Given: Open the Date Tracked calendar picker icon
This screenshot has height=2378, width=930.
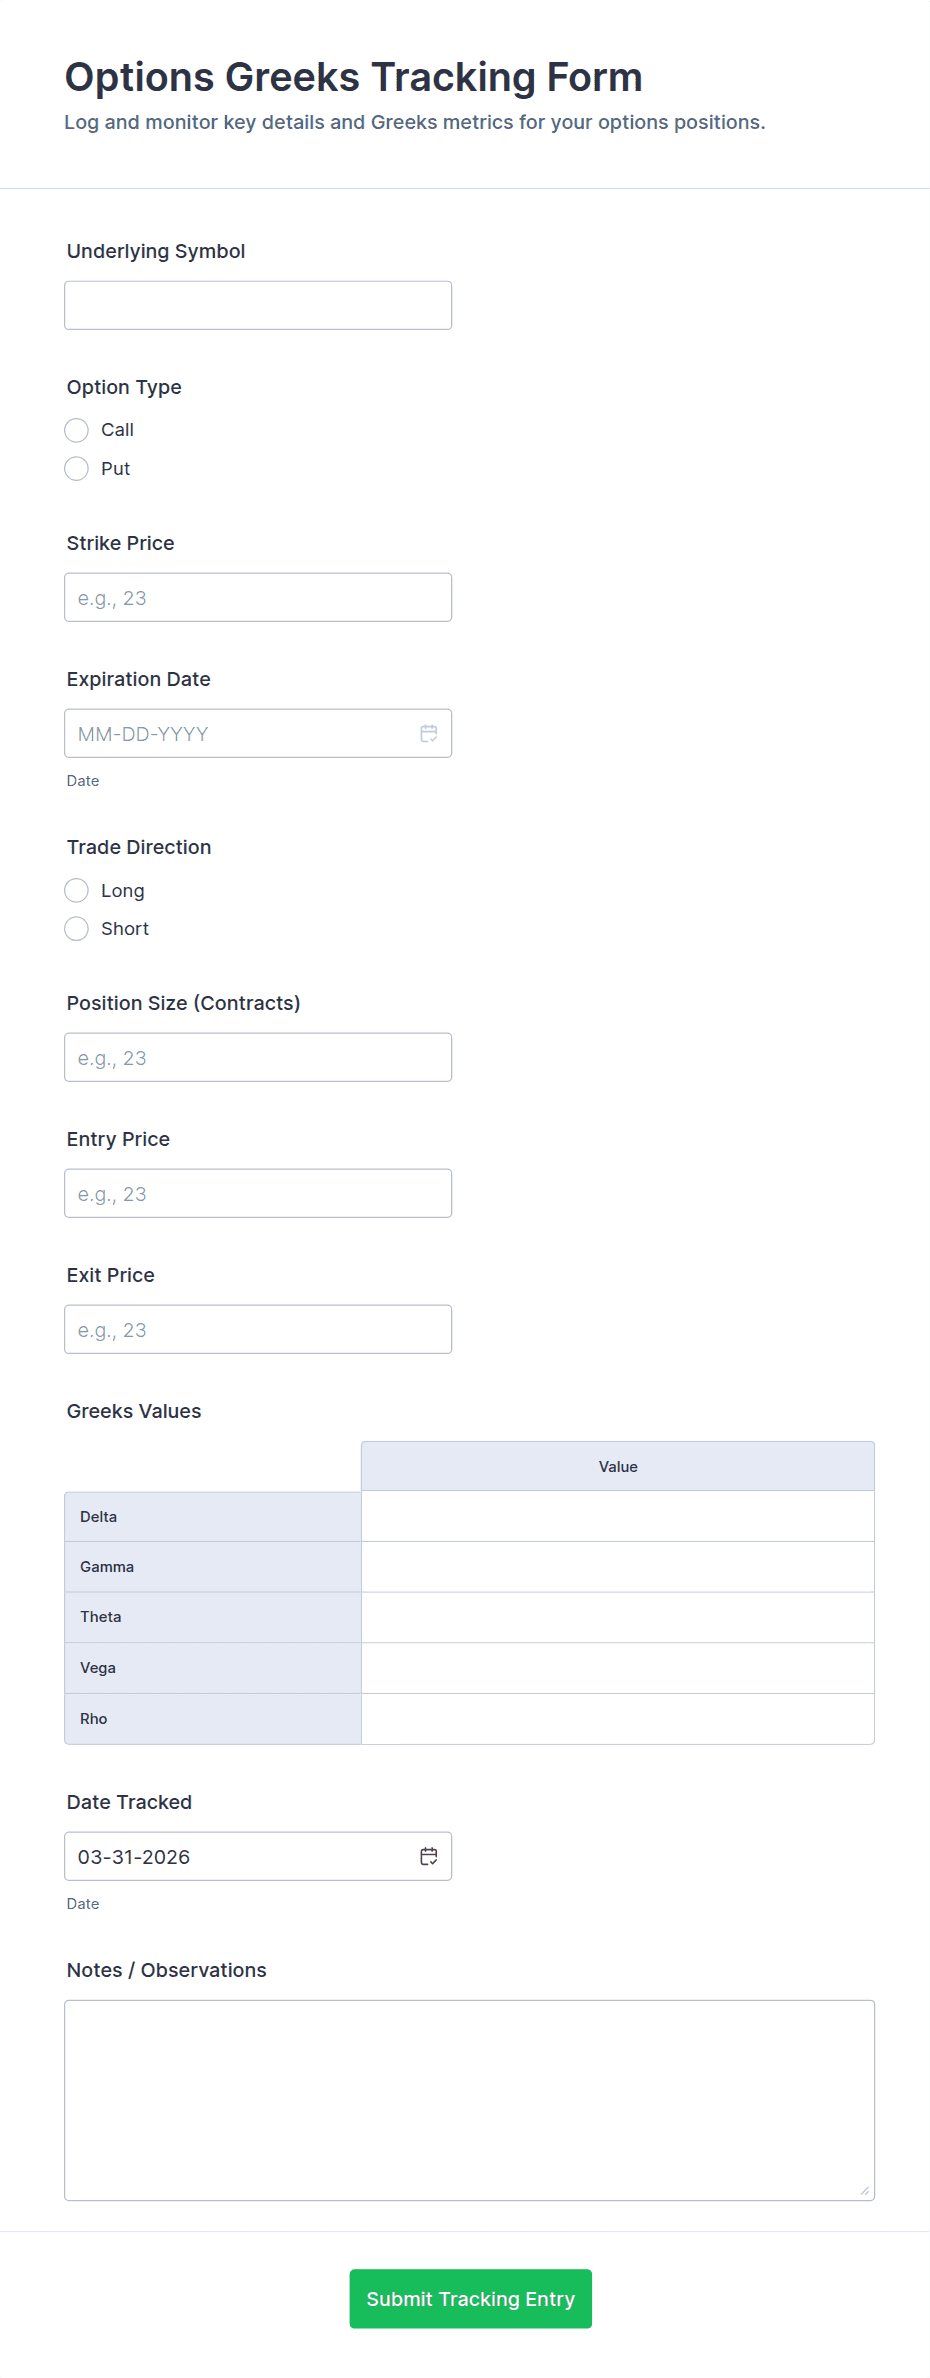Looking at the screenshot, I should click(x=429, y=1857).
